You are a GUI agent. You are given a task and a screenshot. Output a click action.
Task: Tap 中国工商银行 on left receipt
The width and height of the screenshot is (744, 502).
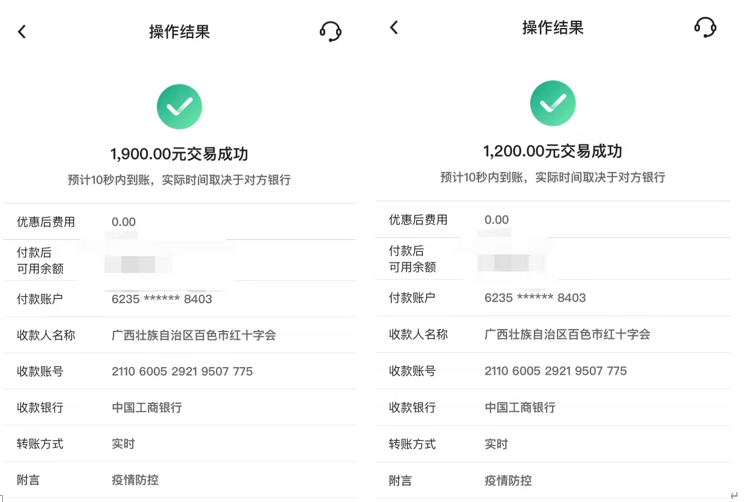(x=147, y=407)
